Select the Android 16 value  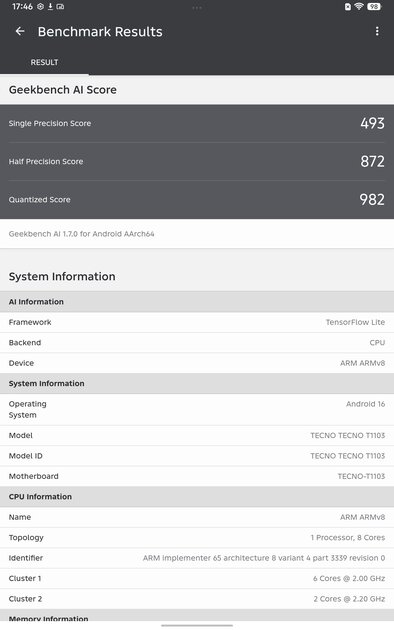(365, 404)
